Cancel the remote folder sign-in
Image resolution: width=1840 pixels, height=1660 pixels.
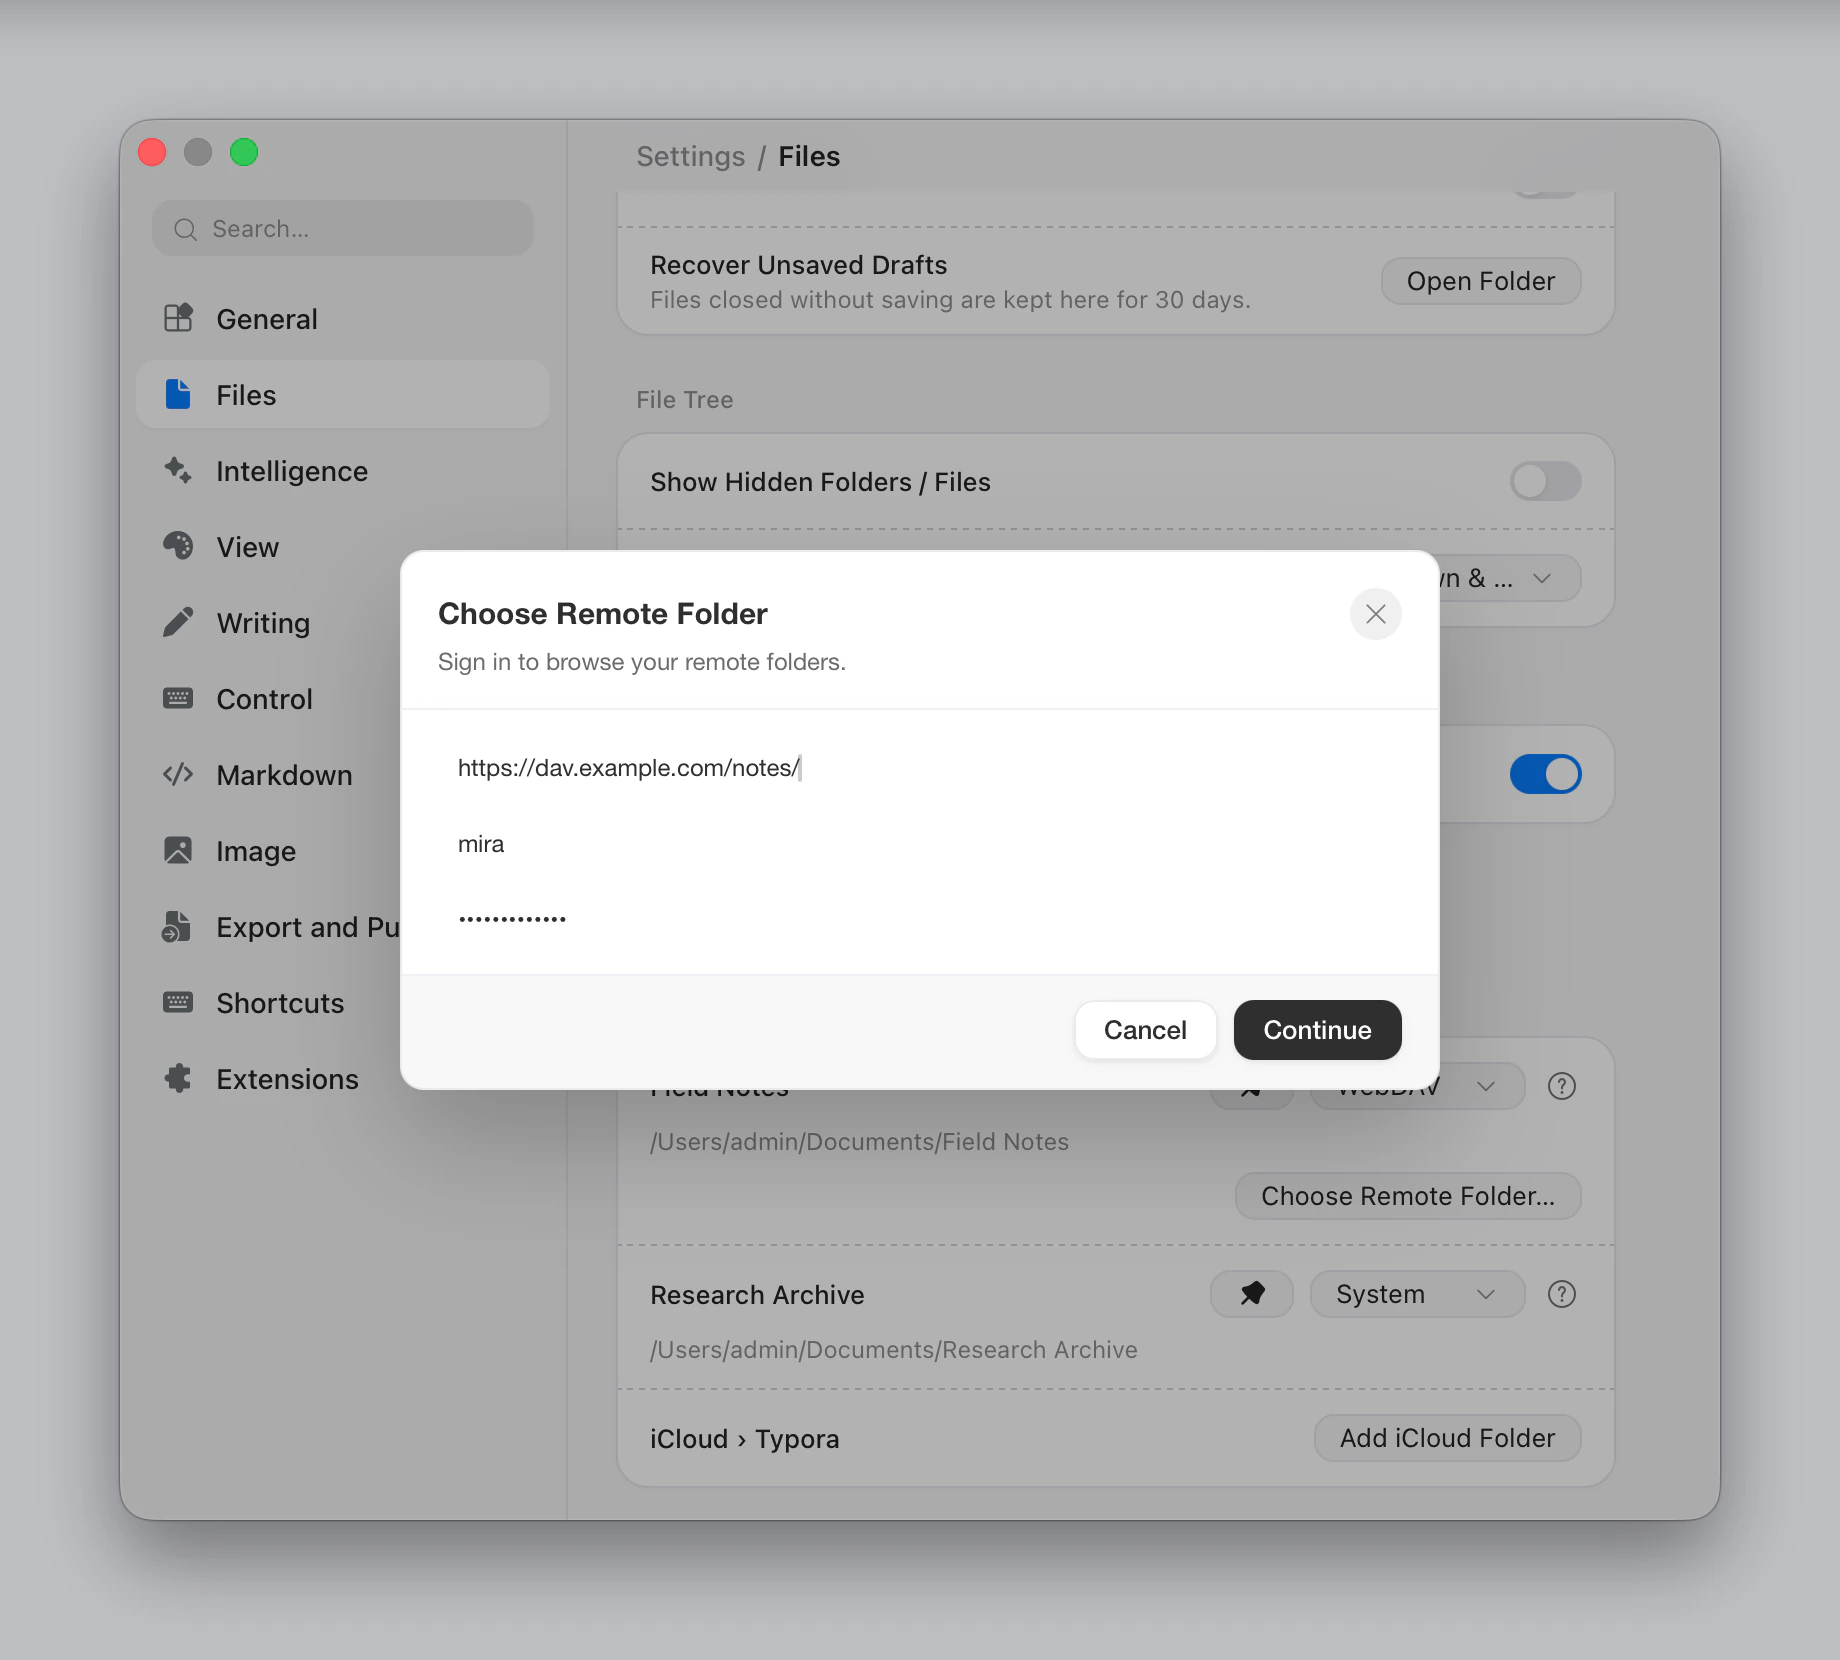(1145, 1030)
